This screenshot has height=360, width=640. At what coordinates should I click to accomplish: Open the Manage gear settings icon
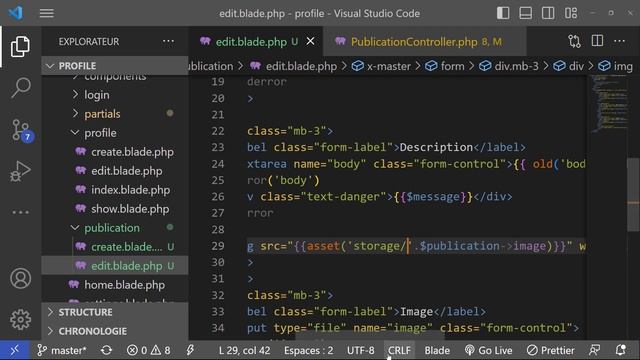(20, 320)
